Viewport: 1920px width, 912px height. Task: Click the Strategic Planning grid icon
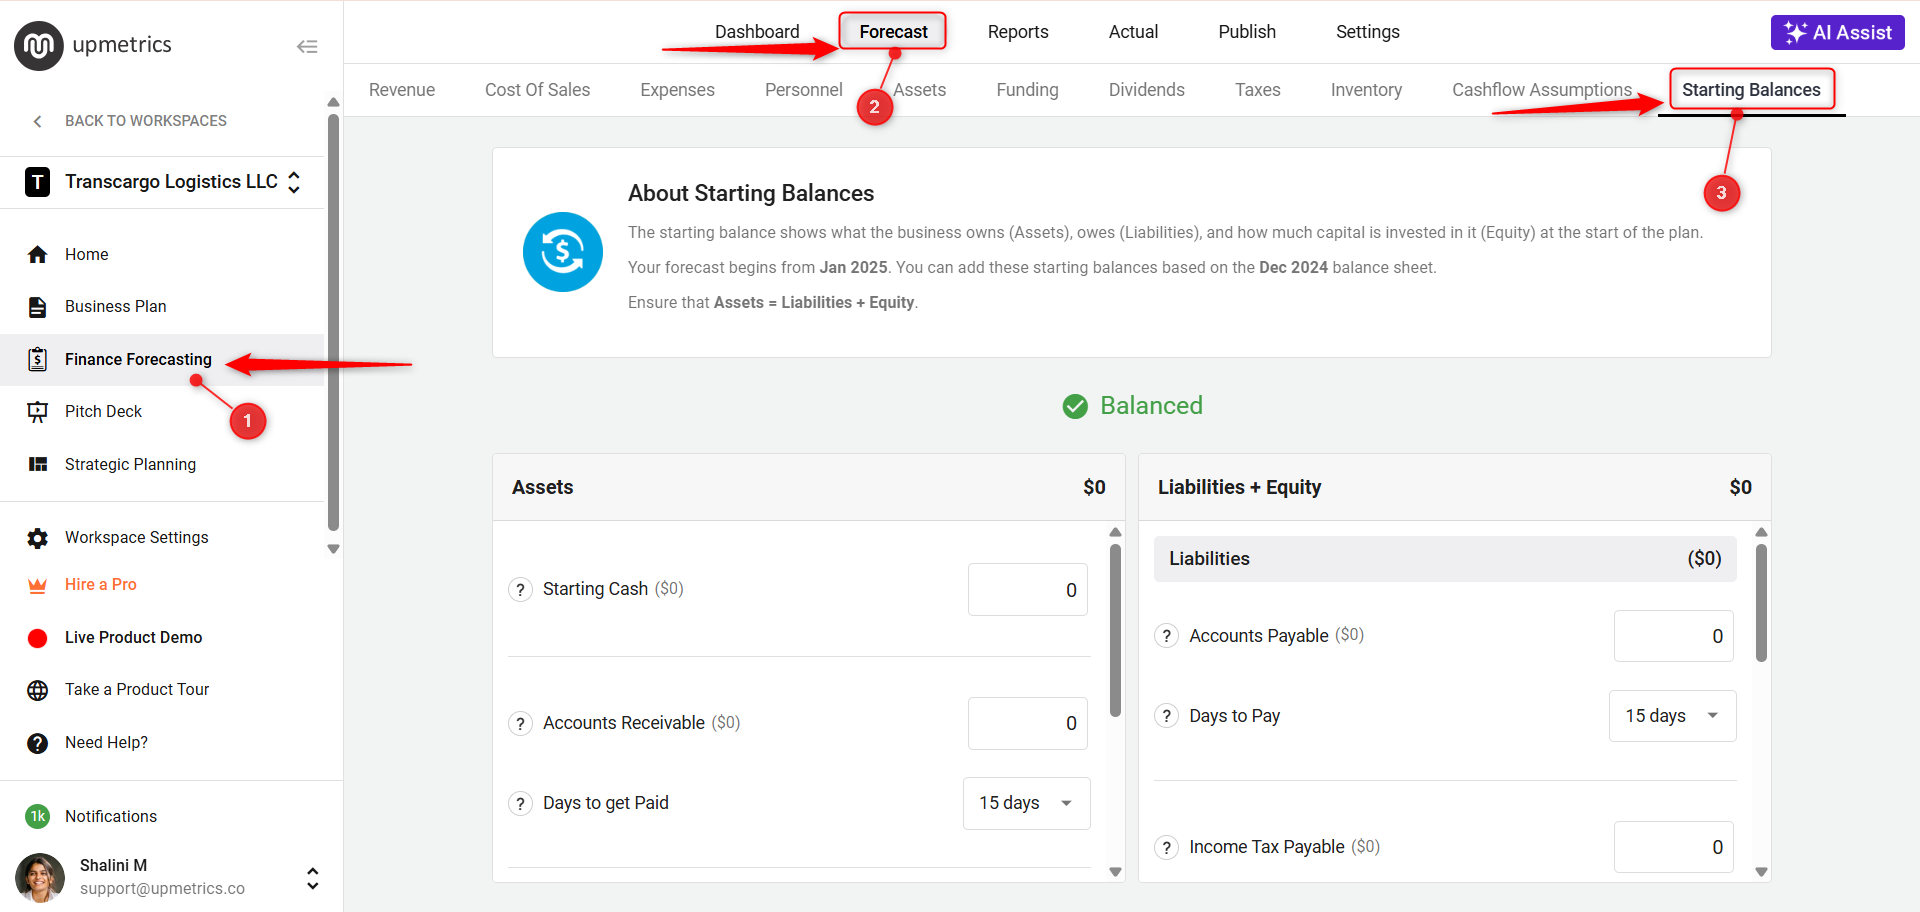[38, 464]
